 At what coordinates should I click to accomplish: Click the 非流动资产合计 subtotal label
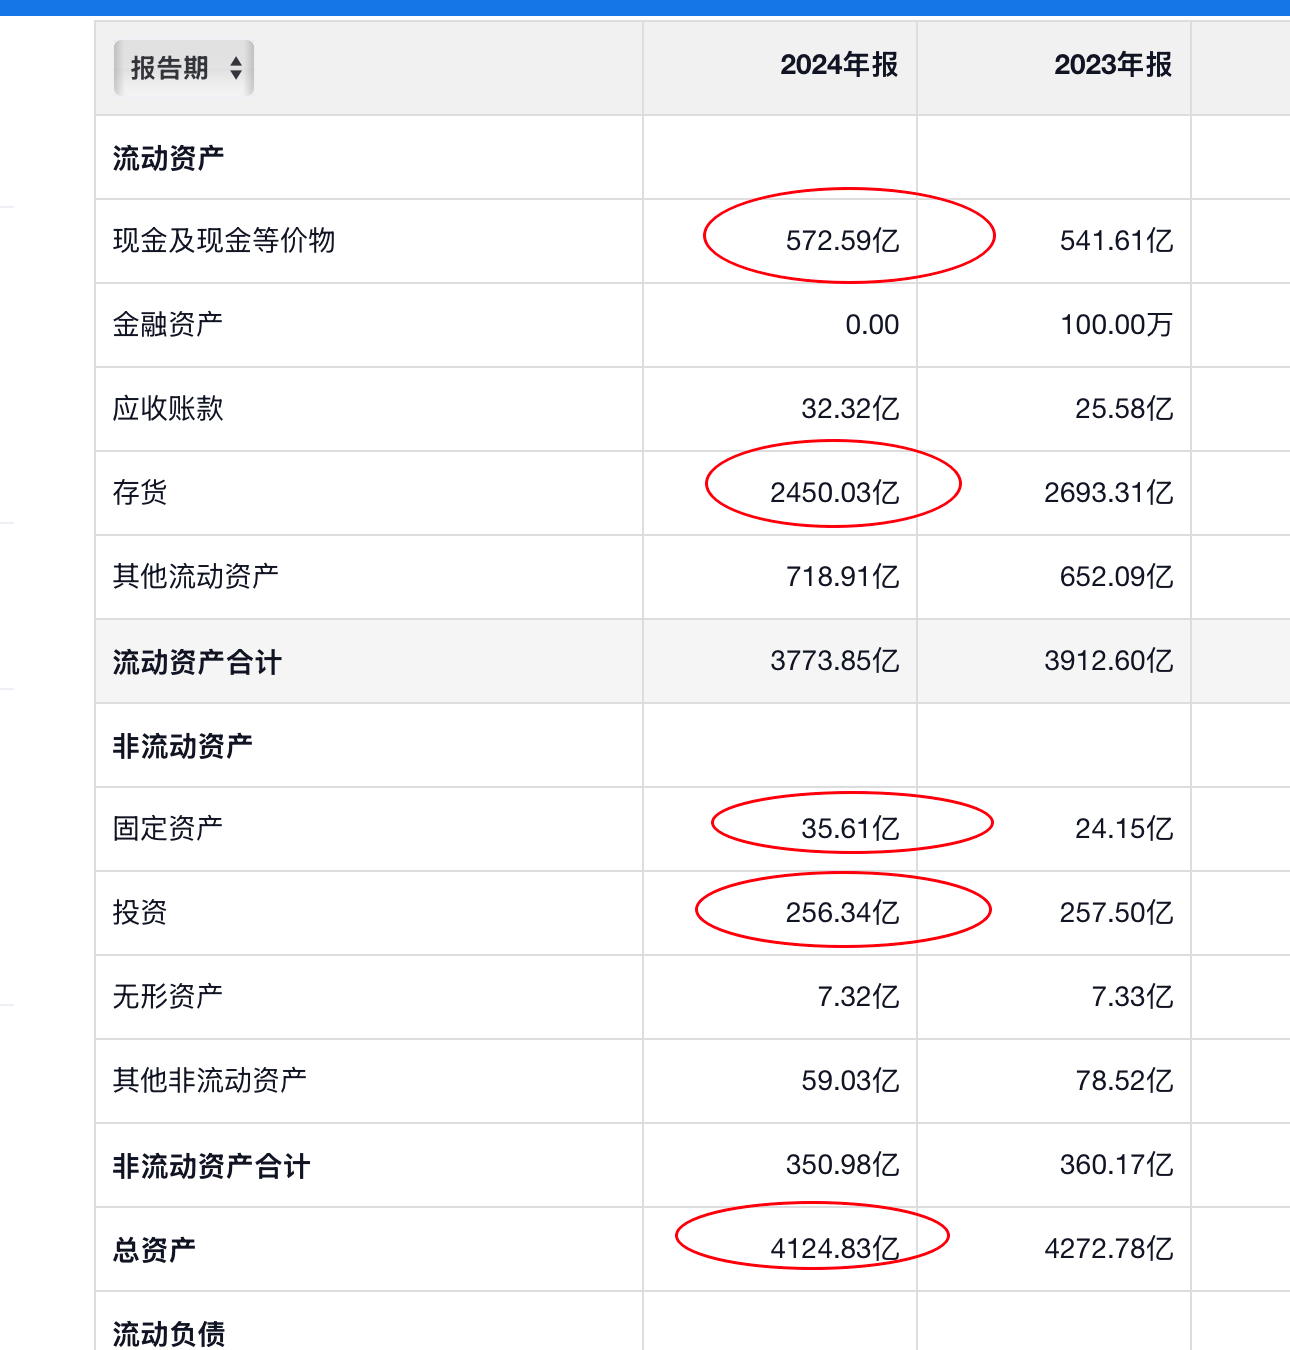coord(211,1166)
